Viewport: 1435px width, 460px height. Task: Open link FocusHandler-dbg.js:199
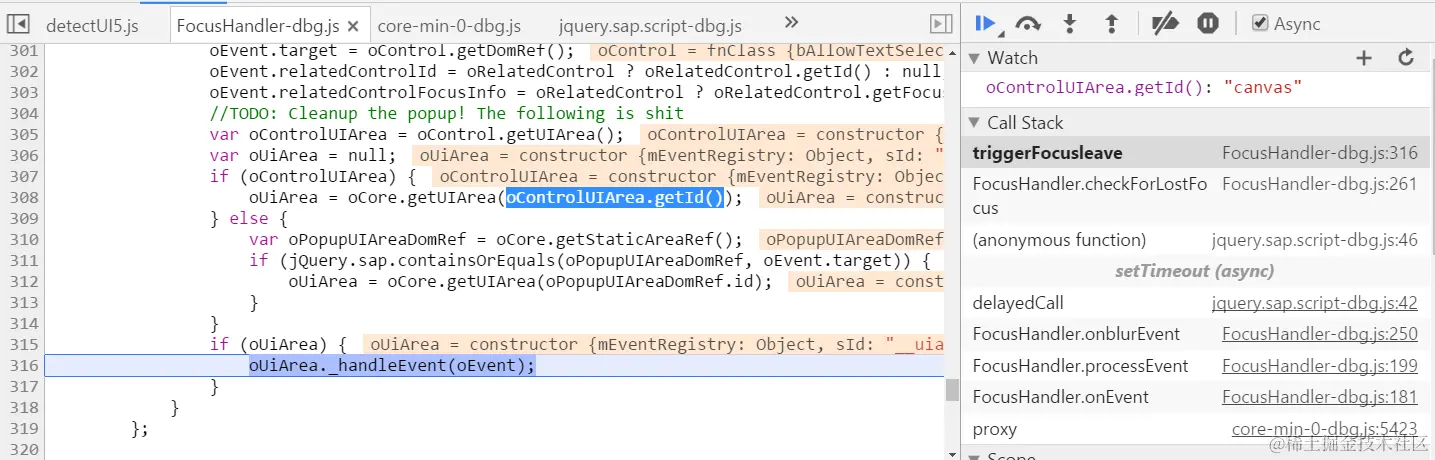1320,366
